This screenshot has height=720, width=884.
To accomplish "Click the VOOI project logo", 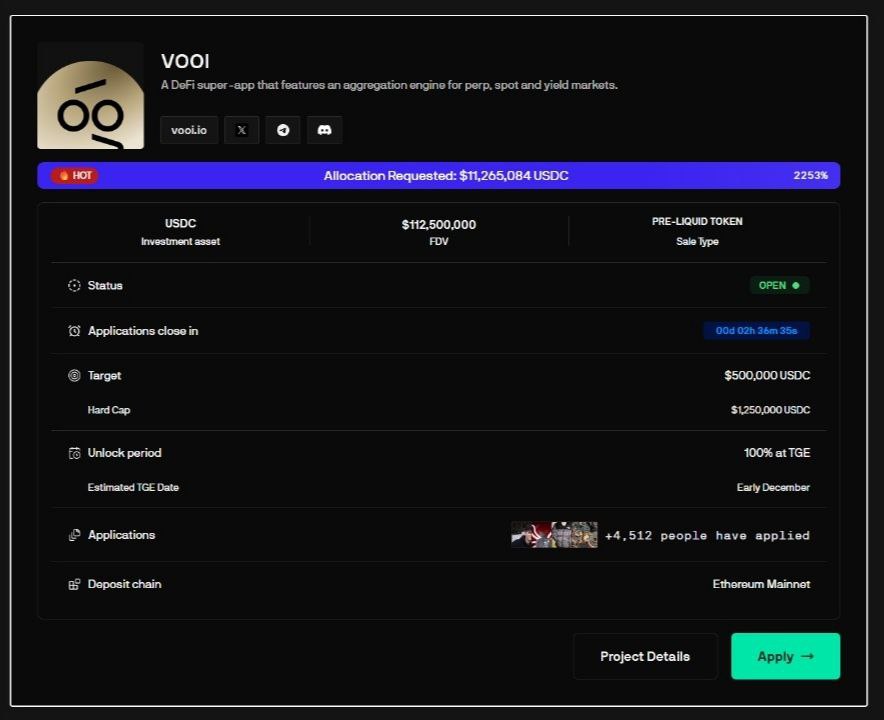I will coord(91,96).
